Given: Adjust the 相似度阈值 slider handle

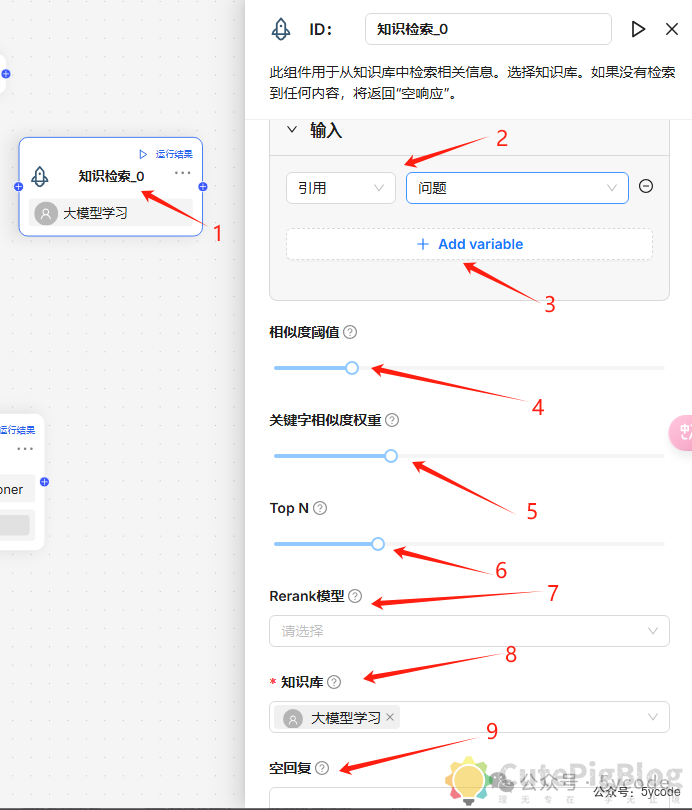Looking at the screenshot, I should [x=352, y=368].
